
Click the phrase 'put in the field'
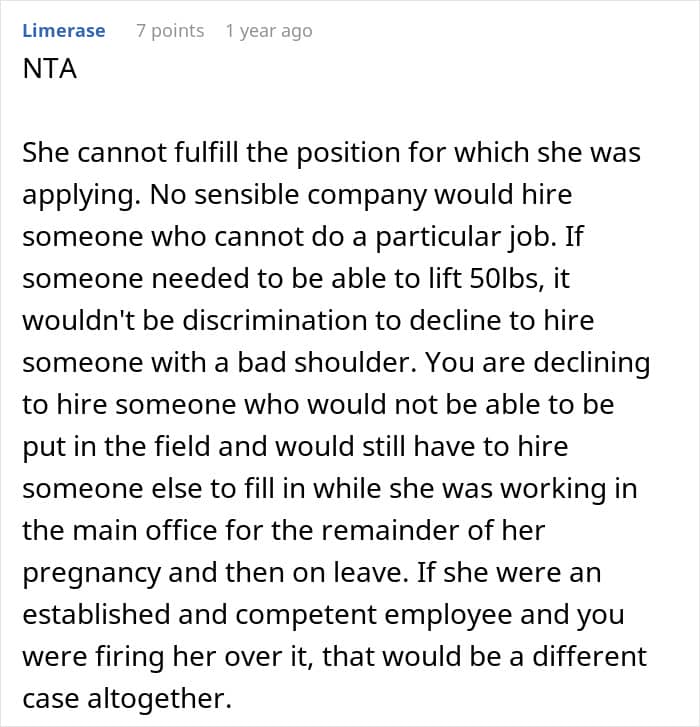click(x=106, y=447)
